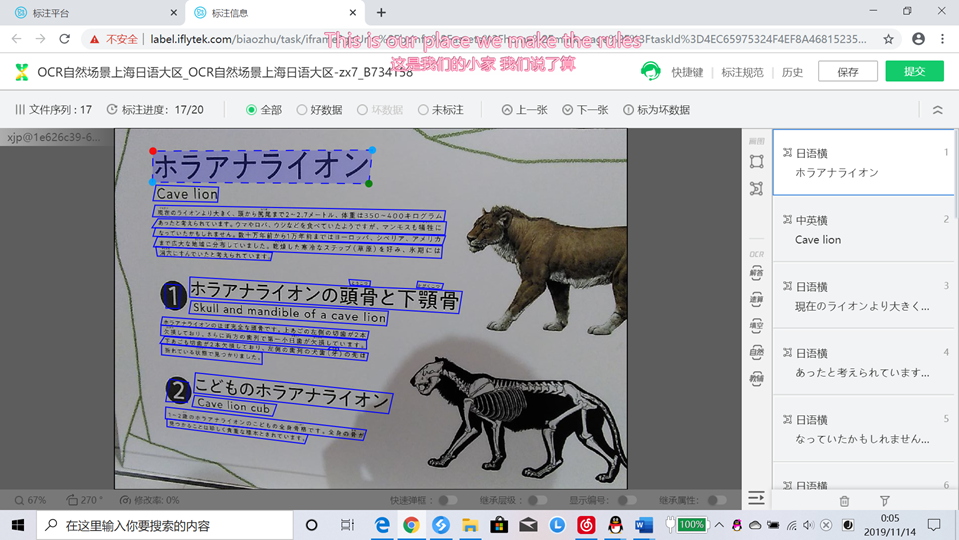Select the rectangle drawing tool icon

click(756, 162)
